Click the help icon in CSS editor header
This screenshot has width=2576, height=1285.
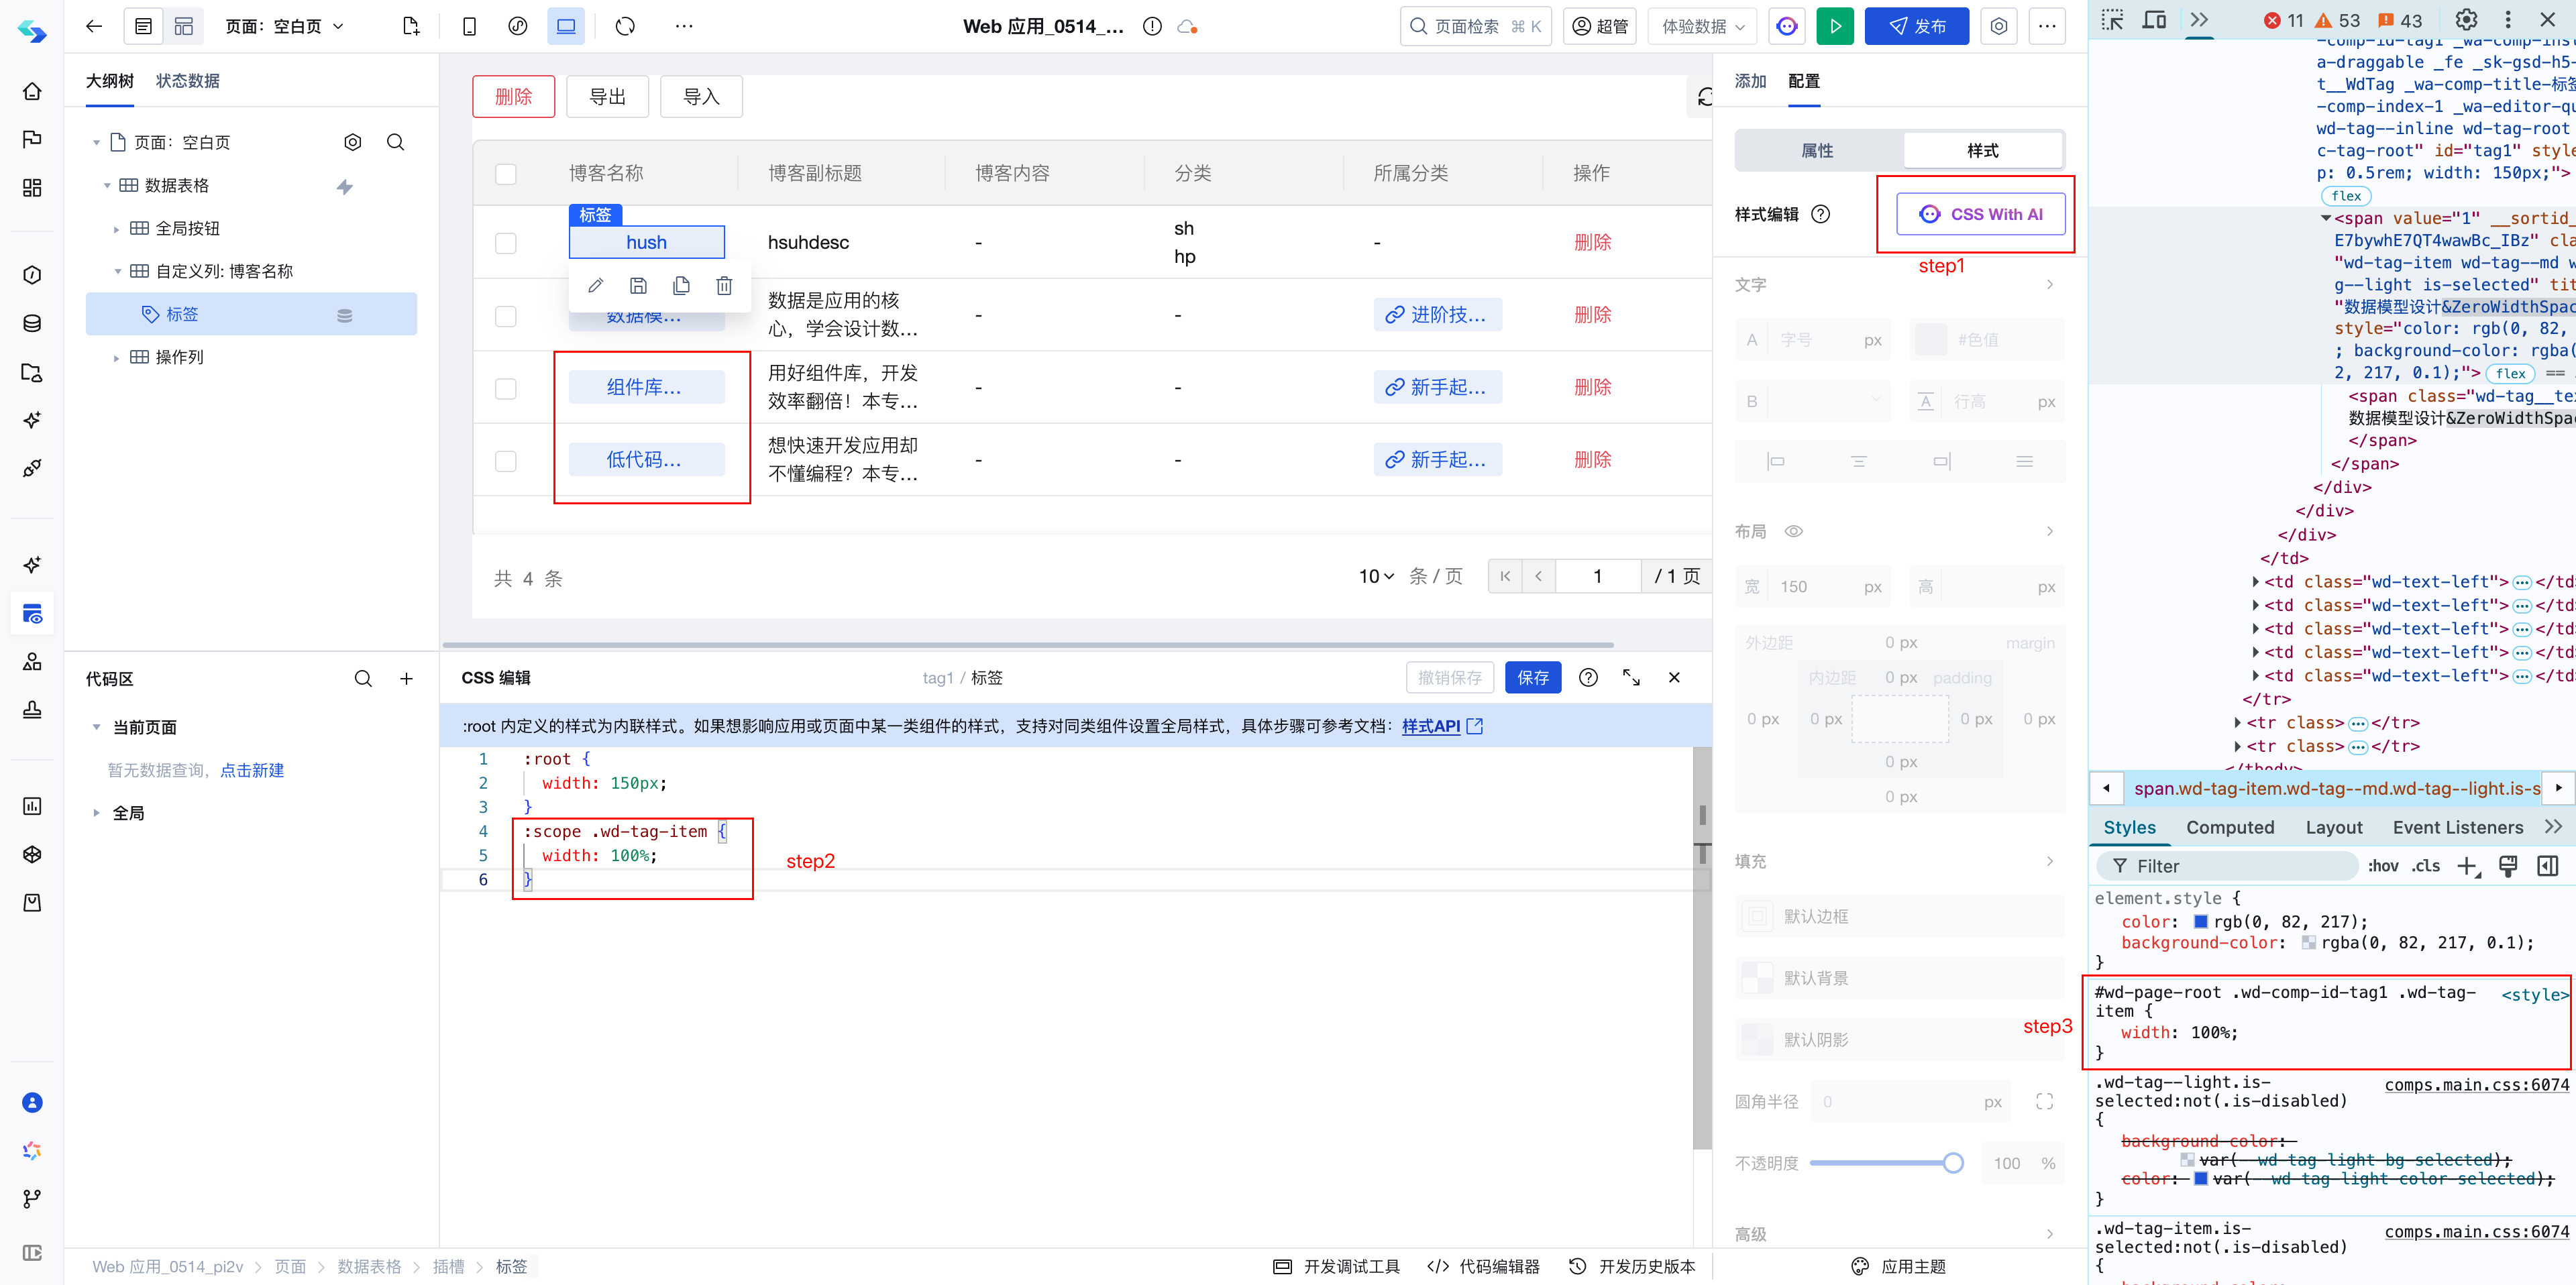1588,678
